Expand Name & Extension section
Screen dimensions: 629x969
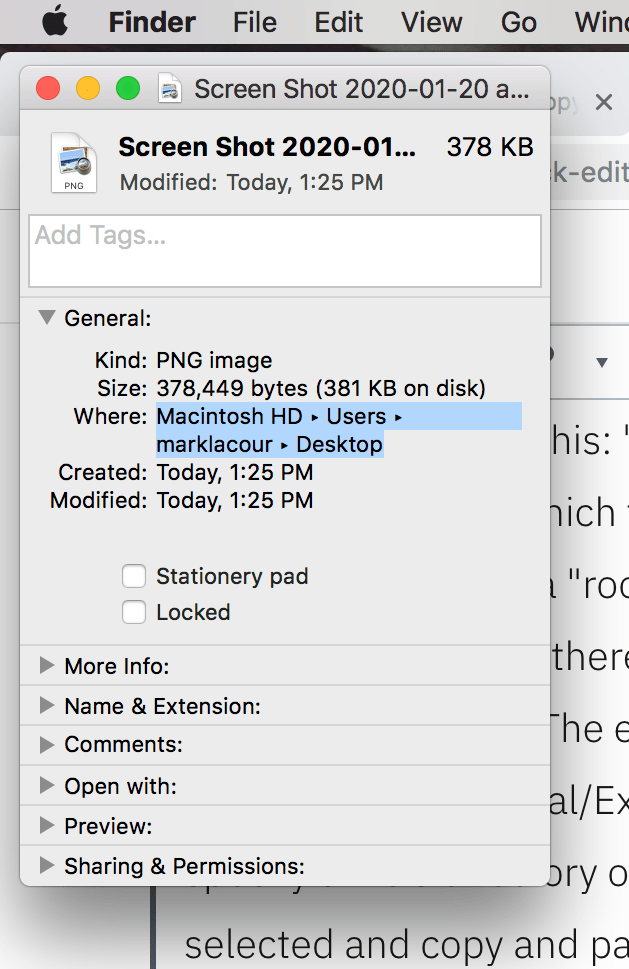(46, 706)
